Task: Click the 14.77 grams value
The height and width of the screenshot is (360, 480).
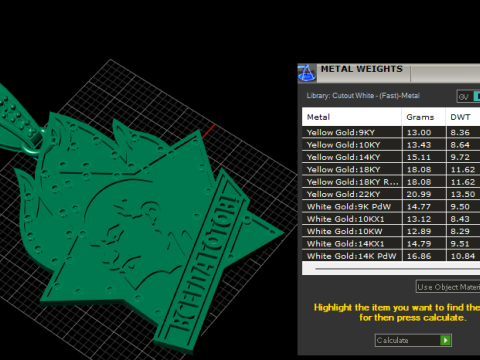Action: (x=419, y=206)
